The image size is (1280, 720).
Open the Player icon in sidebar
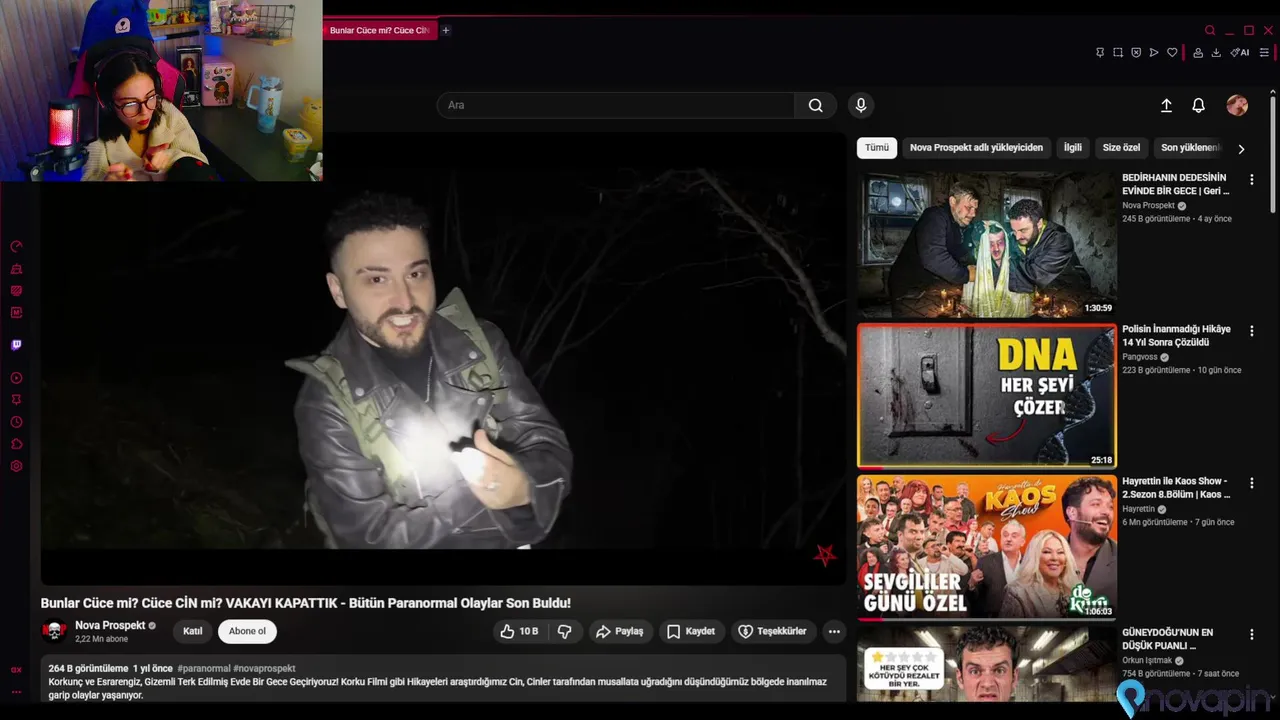(16, 378)
